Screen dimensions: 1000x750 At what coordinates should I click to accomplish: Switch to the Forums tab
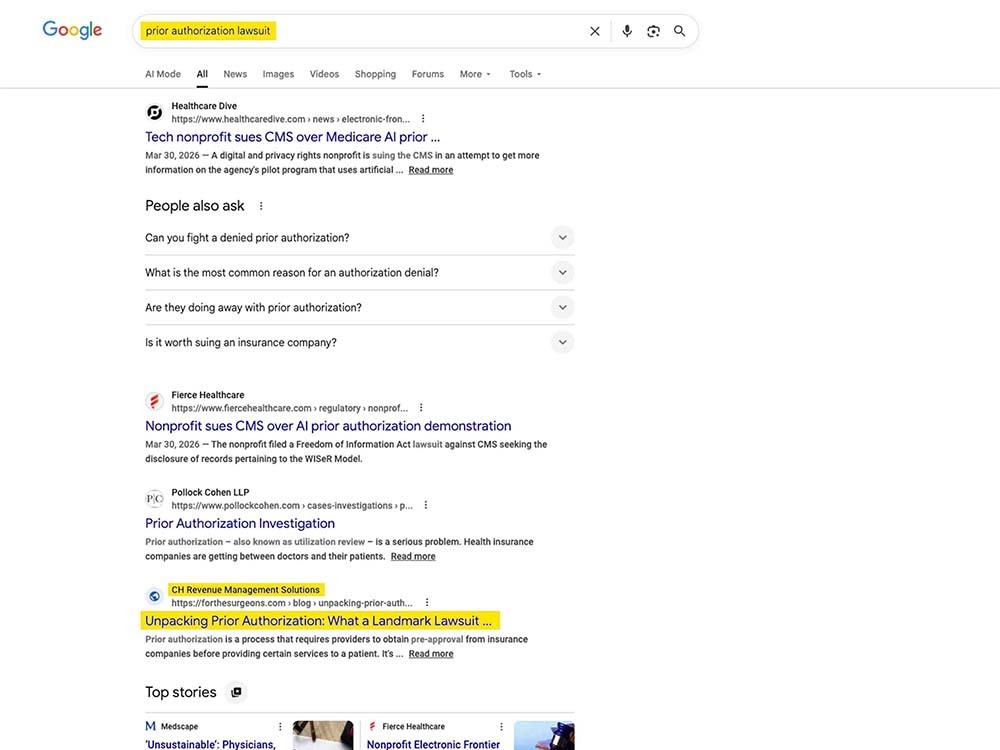point(427,74)
